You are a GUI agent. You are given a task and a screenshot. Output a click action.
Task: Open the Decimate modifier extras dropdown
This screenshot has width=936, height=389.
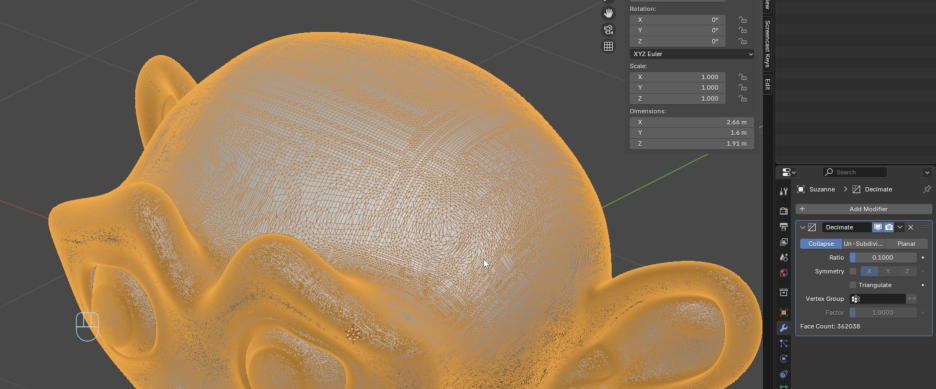[900, 227]
